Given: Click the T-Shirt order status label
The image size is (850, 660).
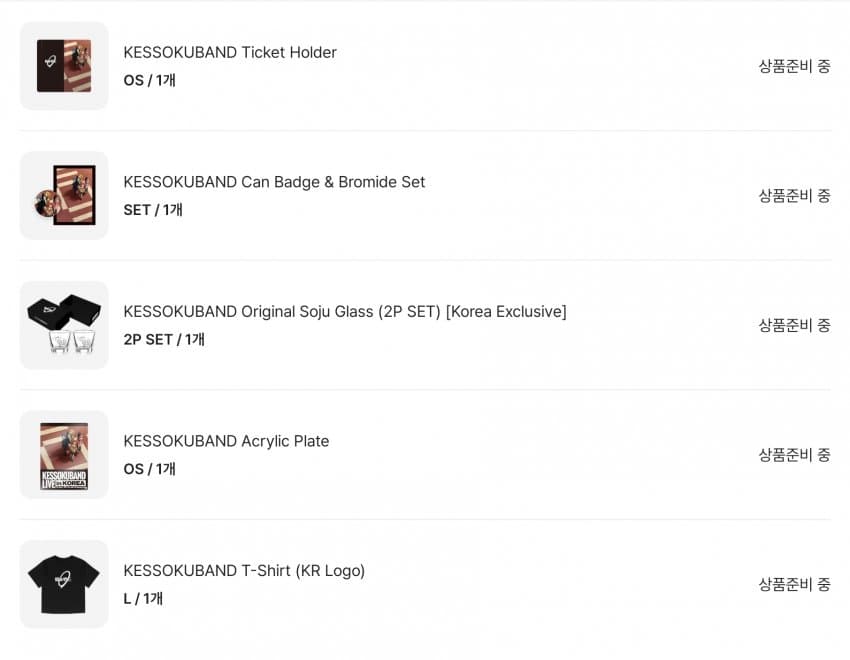Looking at the screenshot, I should click(794, 584).
